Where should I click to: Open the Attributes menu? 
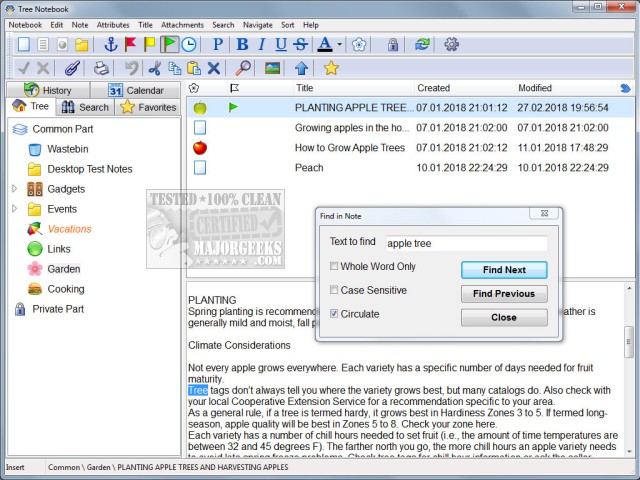click(x=113, y=25)
